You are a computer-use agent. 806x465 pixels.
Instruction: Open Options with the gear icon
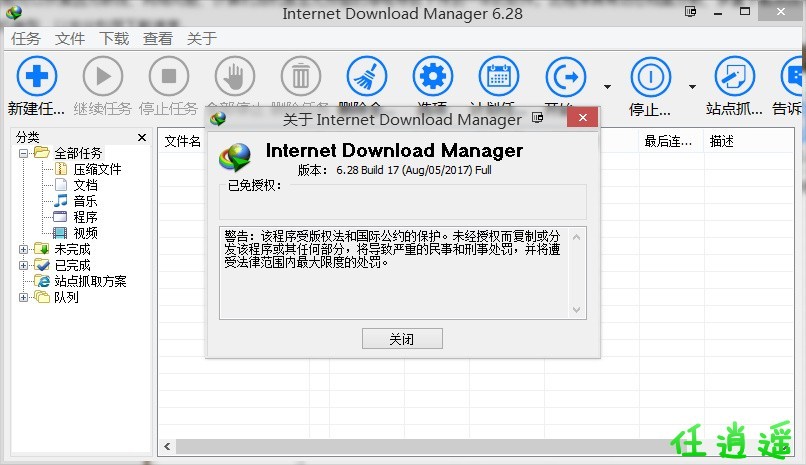(433, 76)
